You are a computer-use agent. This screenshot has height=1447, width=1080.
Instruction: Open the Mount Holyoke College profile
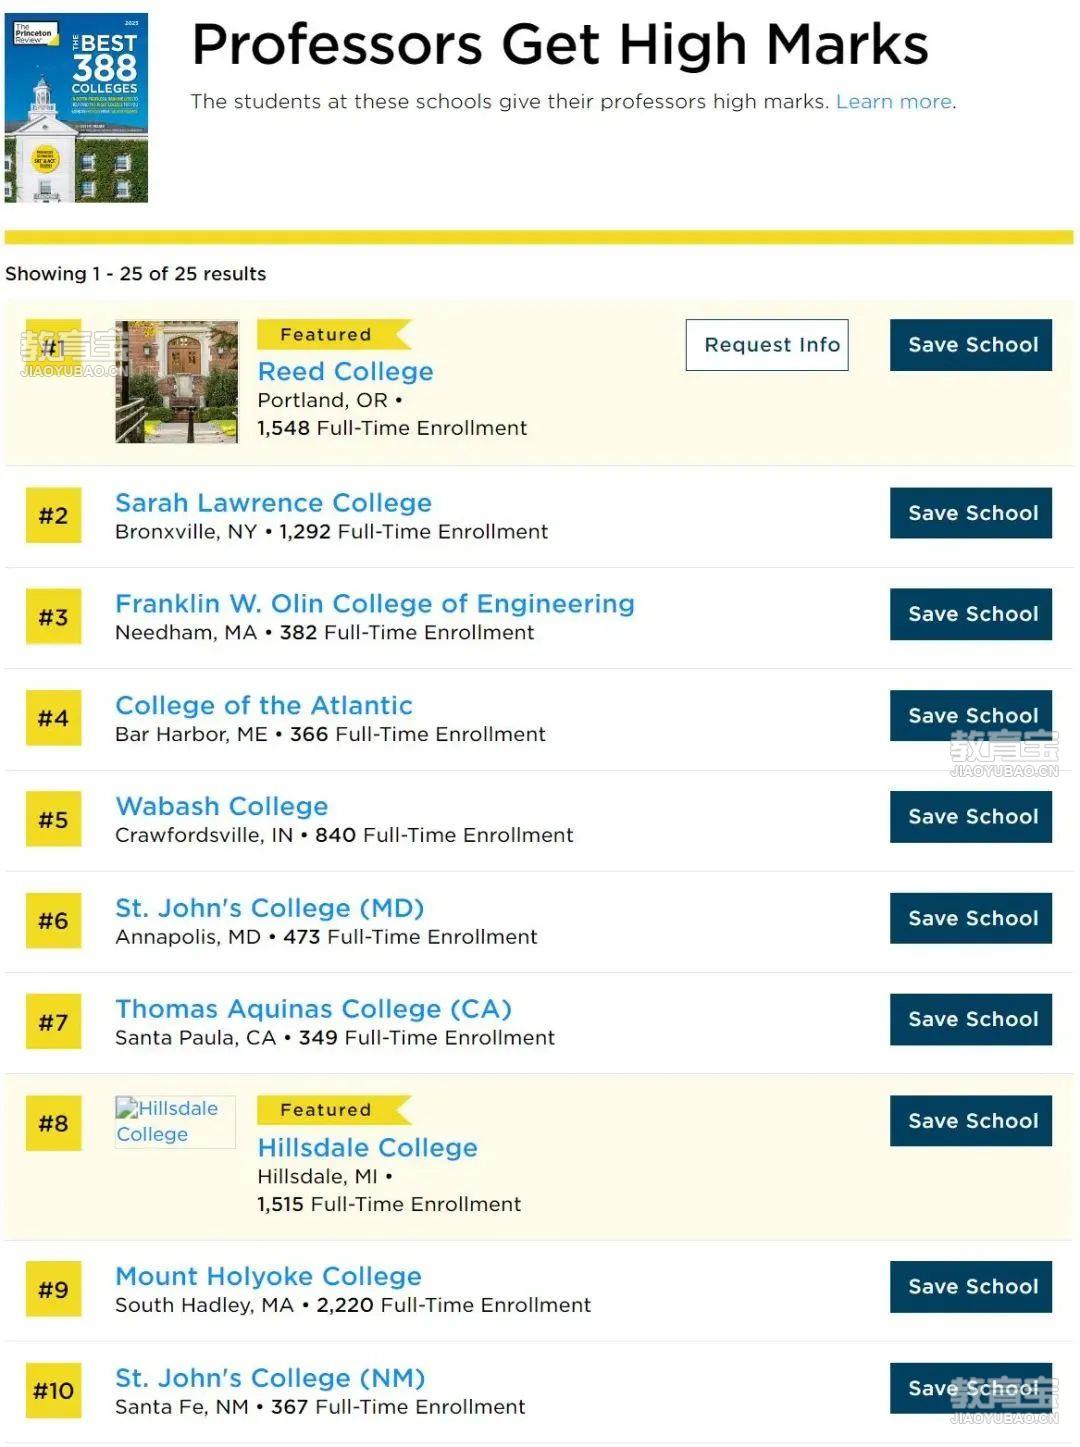(269, 1277)
